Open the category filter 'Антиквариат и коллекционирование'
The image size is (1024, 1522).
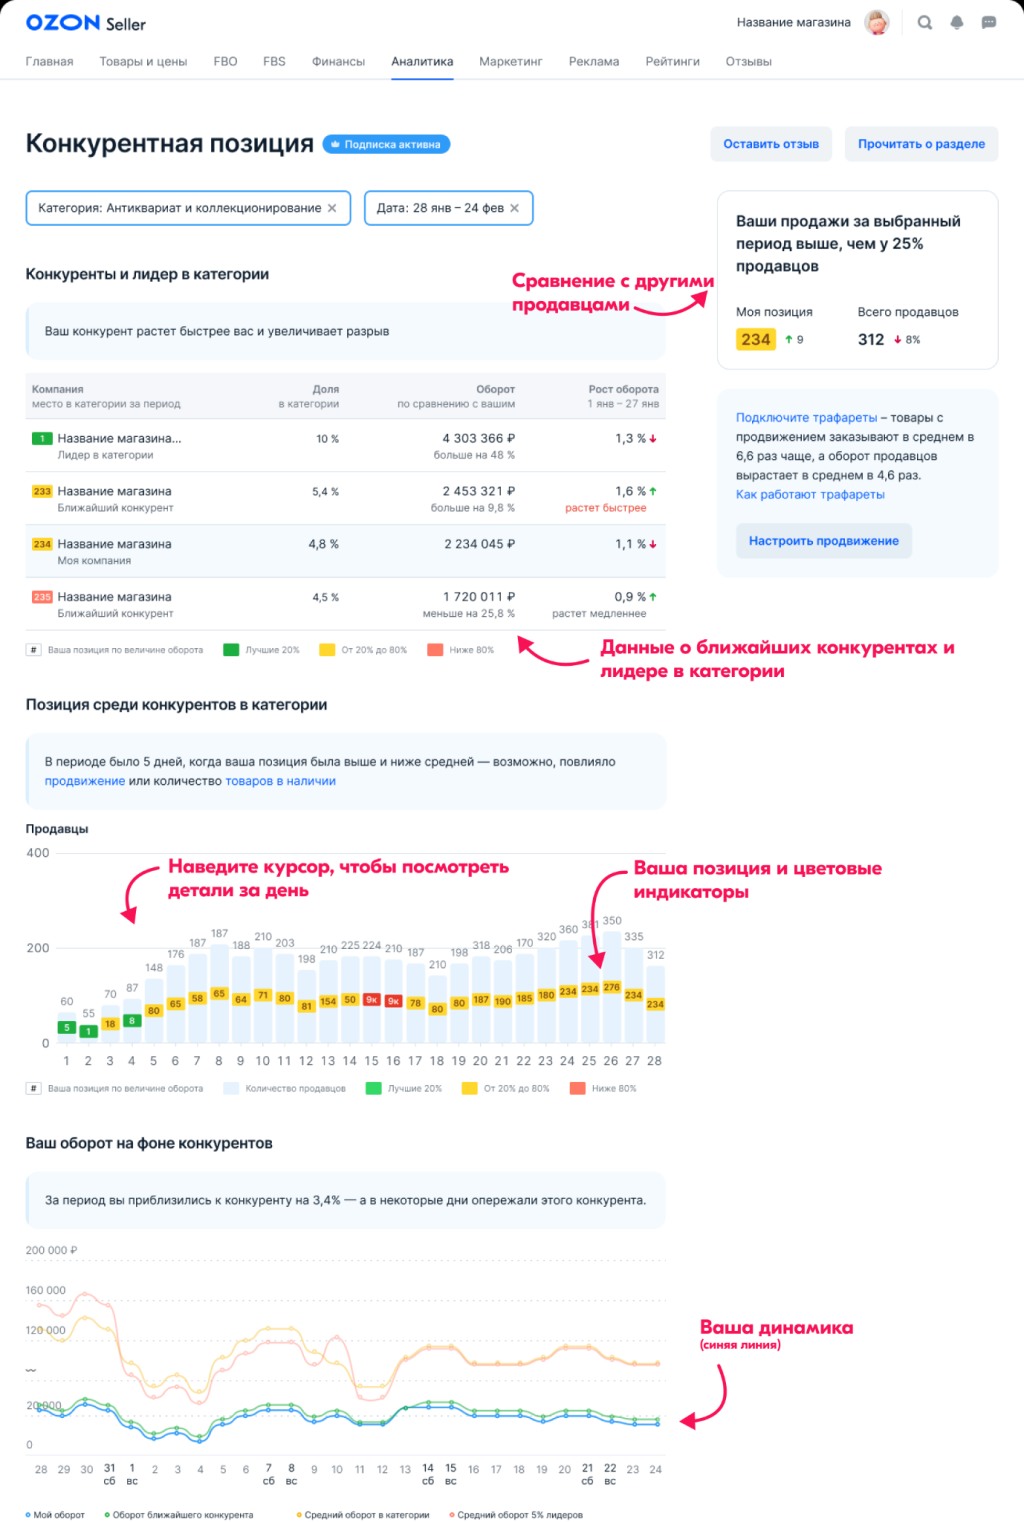[179, 208]
